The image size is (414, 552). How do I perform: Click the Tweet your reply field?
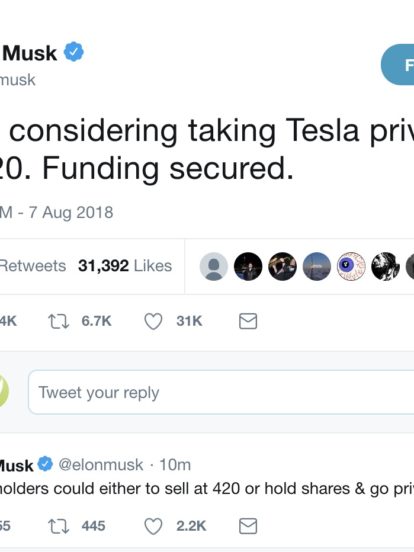click(221, 392)
